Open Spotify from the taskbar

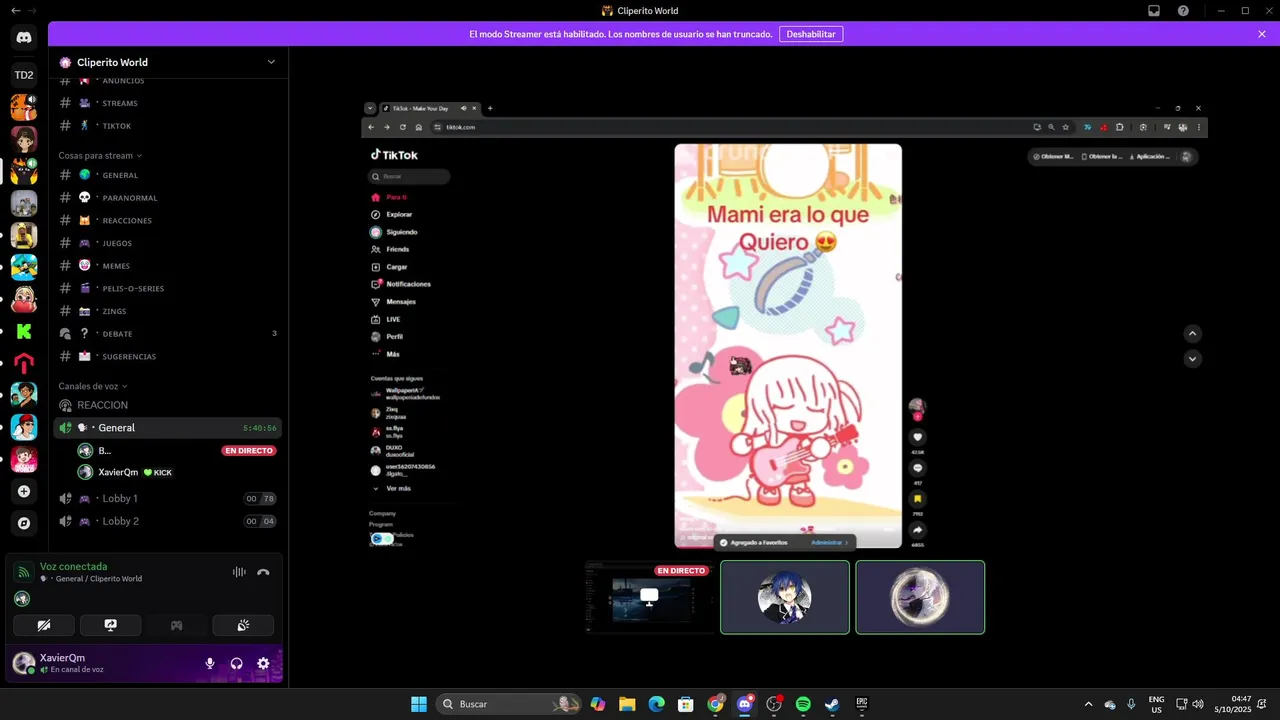[803, 704]
